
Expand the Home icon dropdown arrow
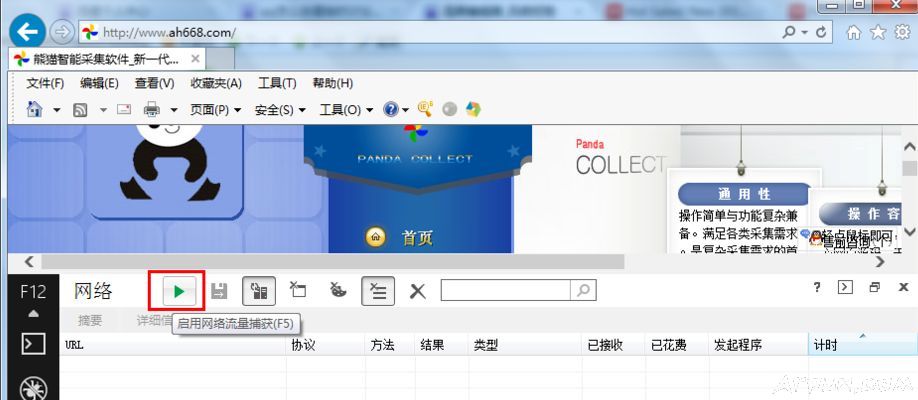click(57, 110)
